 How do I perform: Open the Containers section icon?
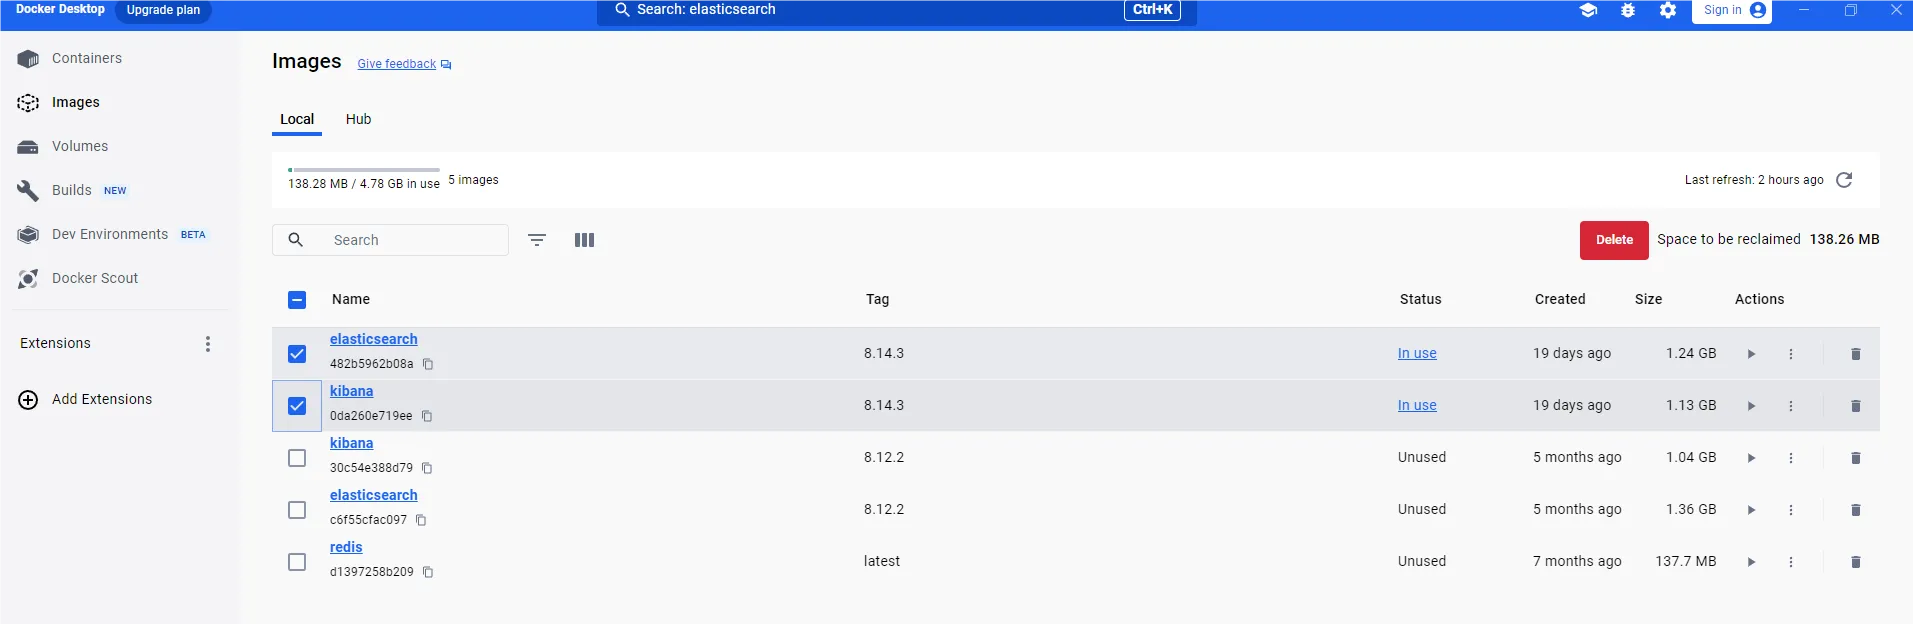click(28, 59)
